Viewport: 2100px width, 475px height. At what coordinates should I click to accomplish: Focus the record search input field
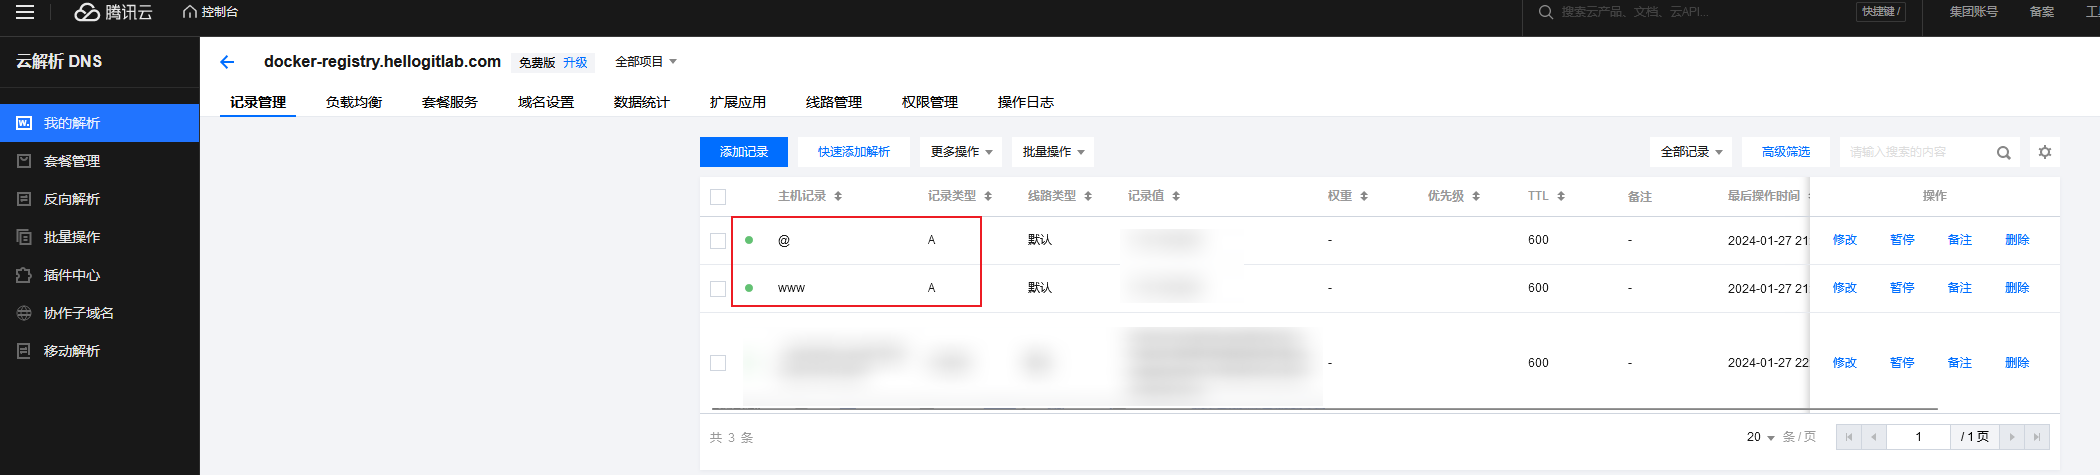pos(1915,152)
